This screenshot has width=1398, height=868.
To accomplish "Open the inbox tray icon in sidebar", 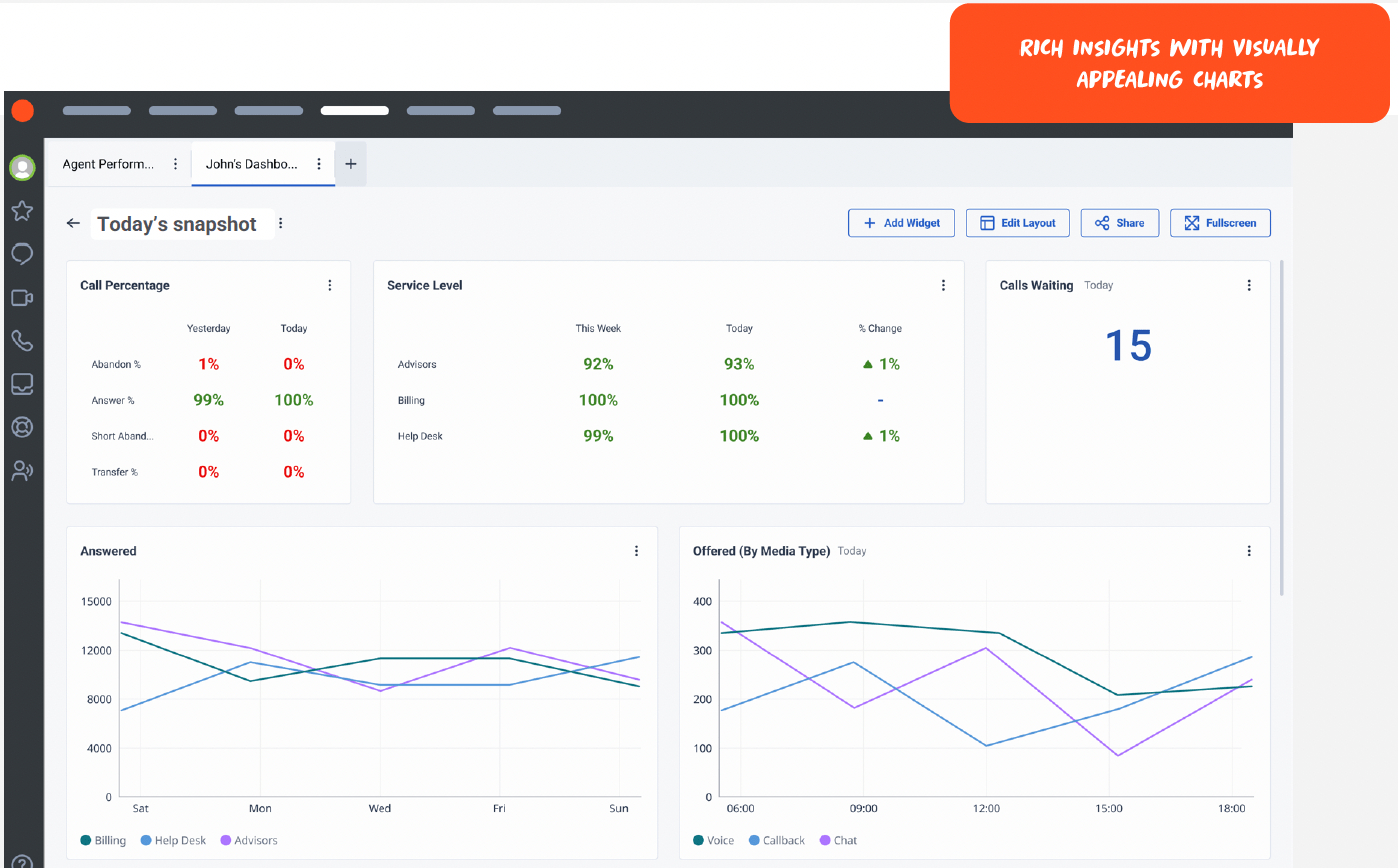I will [22, 383].
